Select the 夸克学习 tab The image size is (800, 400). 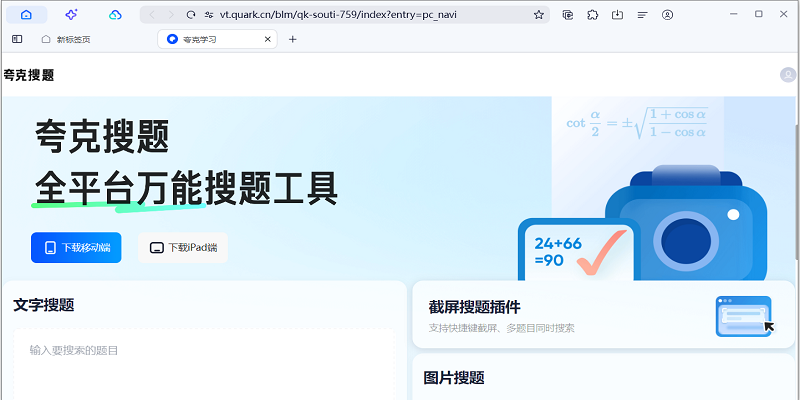tap(217, 39)
